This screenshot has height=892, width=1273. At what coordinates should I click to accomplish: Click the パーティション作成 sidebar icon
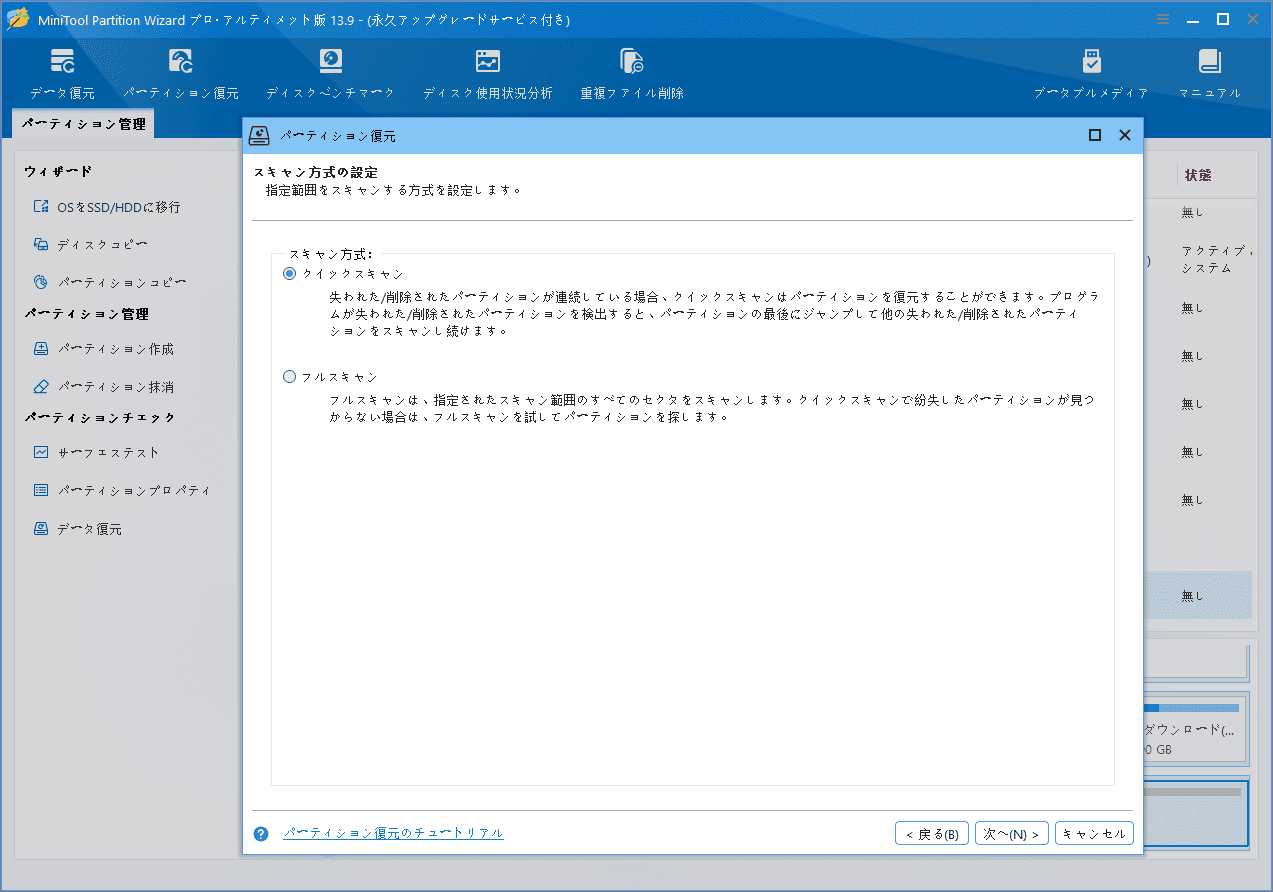pyautogui.click(x=41, y=349)
